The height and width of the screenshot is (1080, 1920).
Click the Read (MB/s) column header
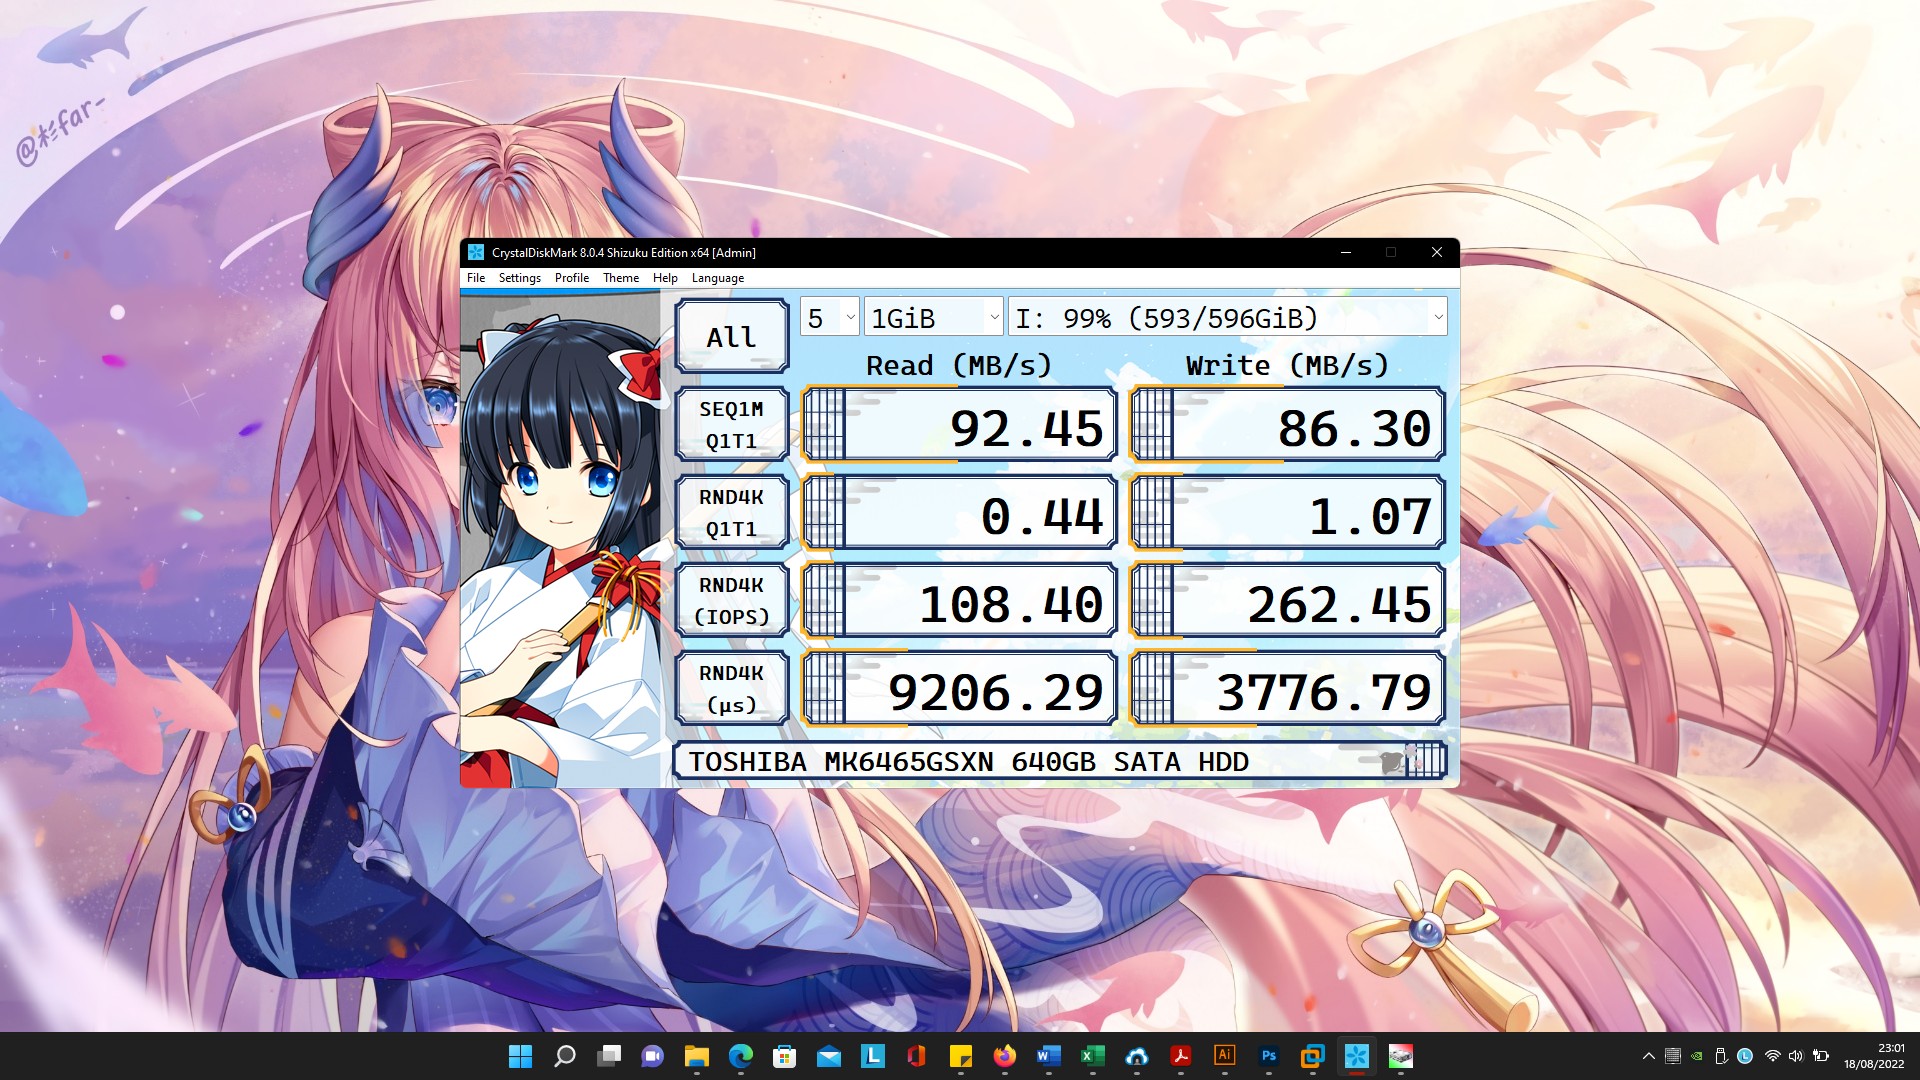pyautogui.click(x=959, y=366)
